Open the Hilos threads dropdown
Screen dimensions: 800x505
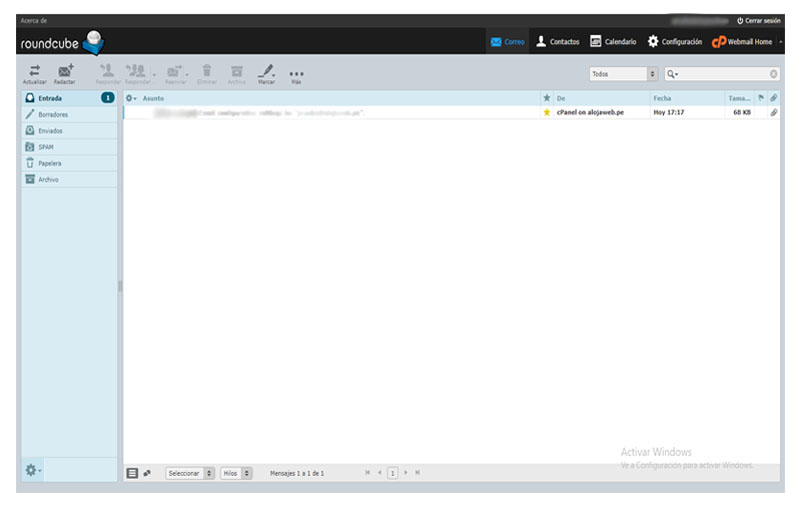tap(236, 473)
